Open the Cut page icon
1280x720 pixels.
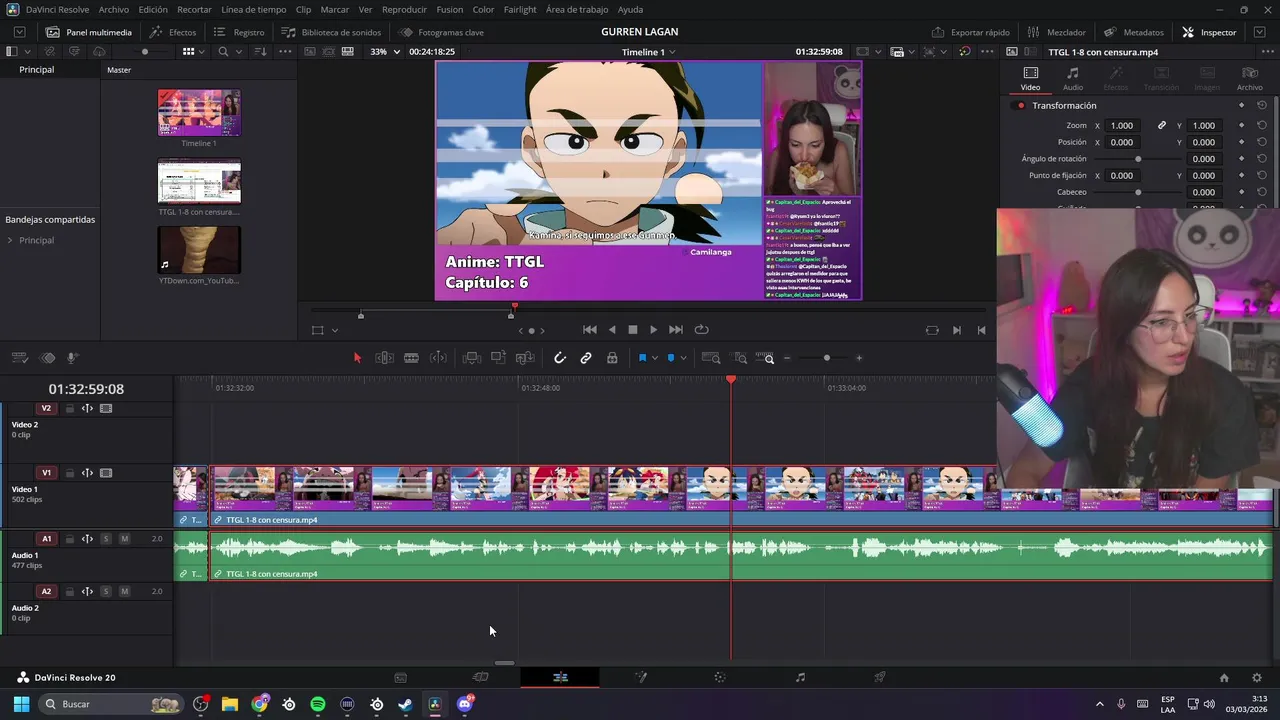pyautogui.click(x=480, y=677)
